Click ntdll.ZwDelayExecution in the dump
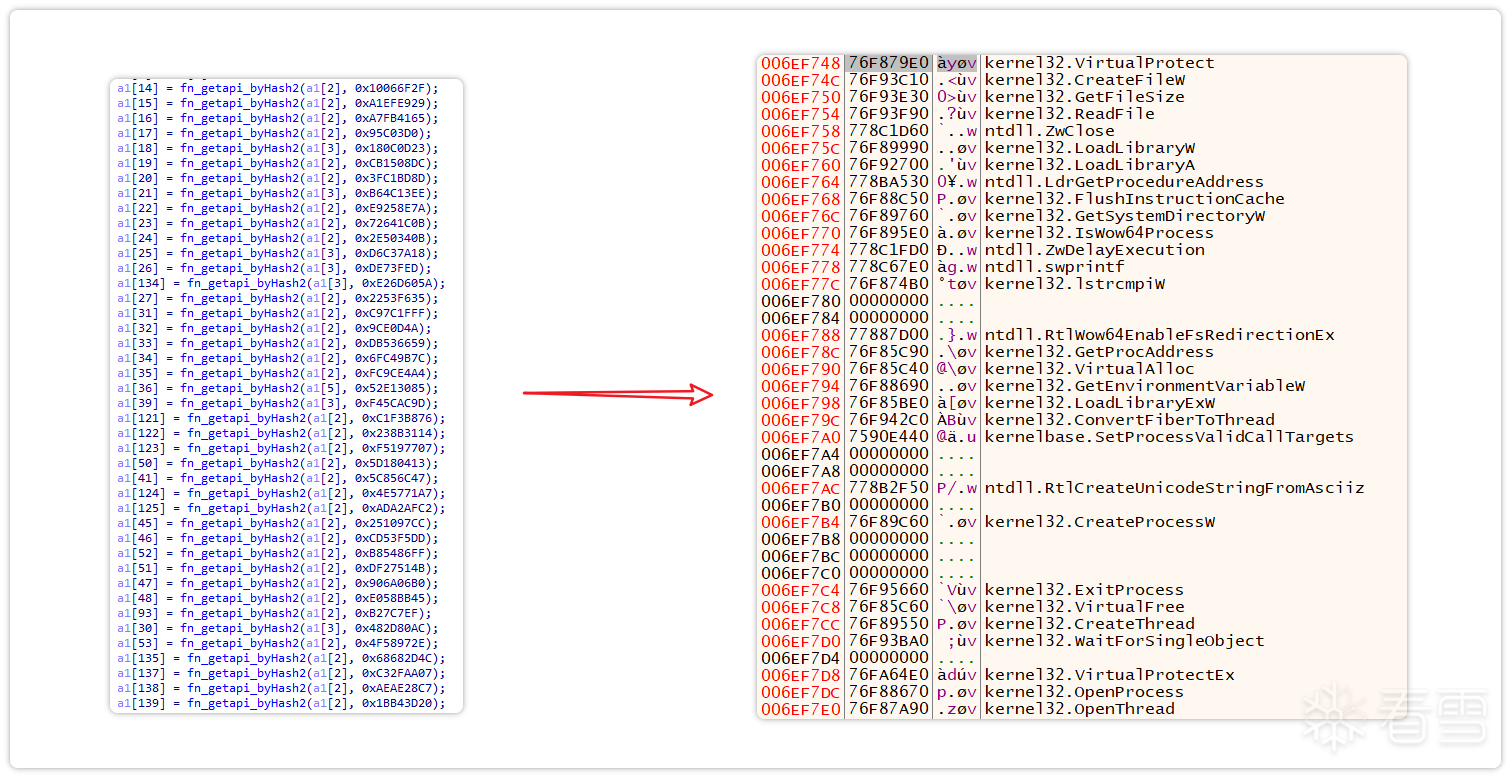 click(1094, 250)
